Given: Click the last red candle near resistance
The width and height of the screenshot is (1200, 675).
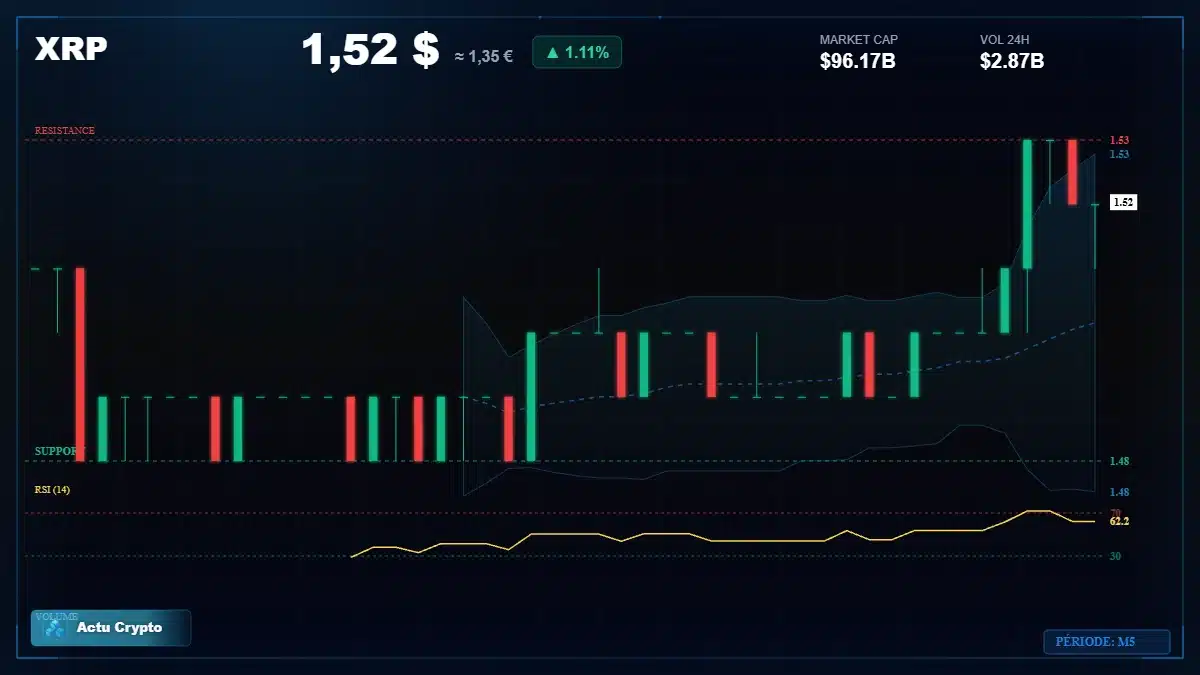Looking at the screenshot, I should tap(1072, 172).
